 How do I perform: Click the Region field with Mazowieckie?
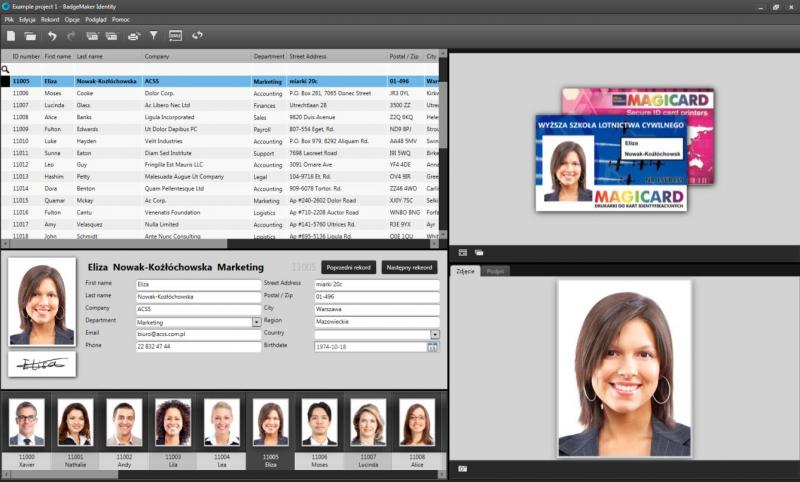tap(377, 322)
